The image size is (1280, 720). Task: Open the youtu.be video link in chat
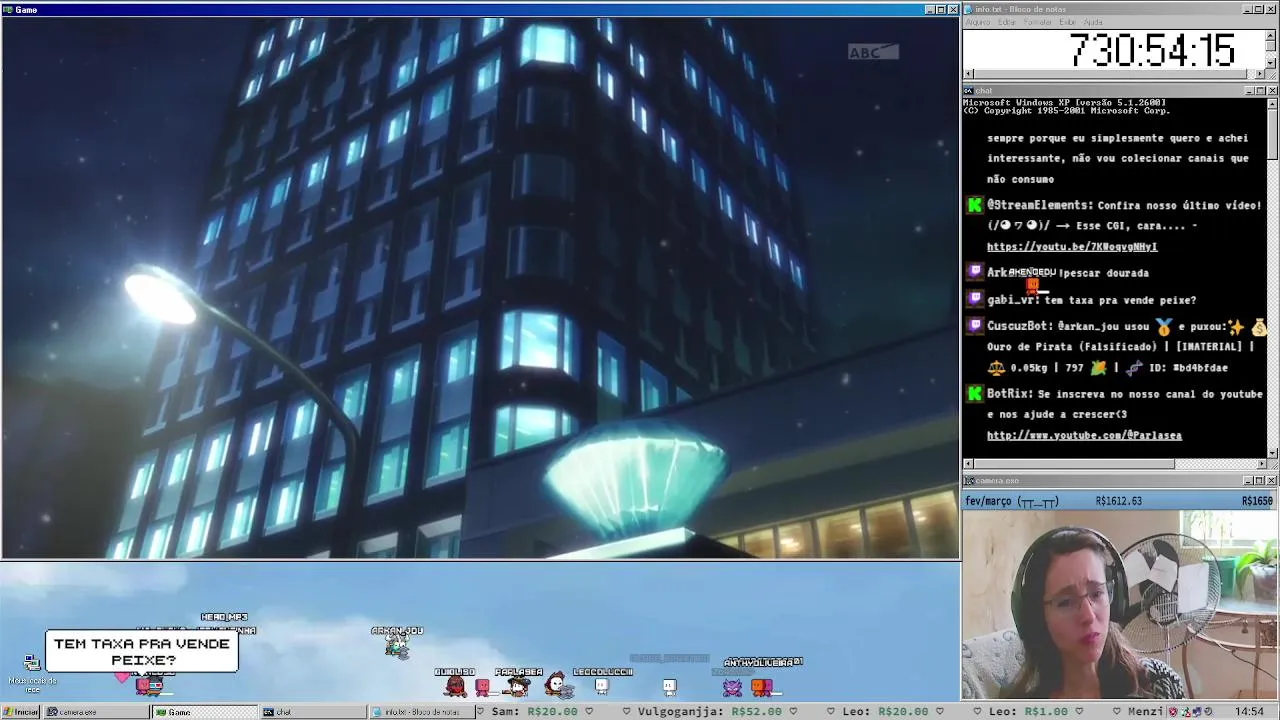(x=1072, y=247)
